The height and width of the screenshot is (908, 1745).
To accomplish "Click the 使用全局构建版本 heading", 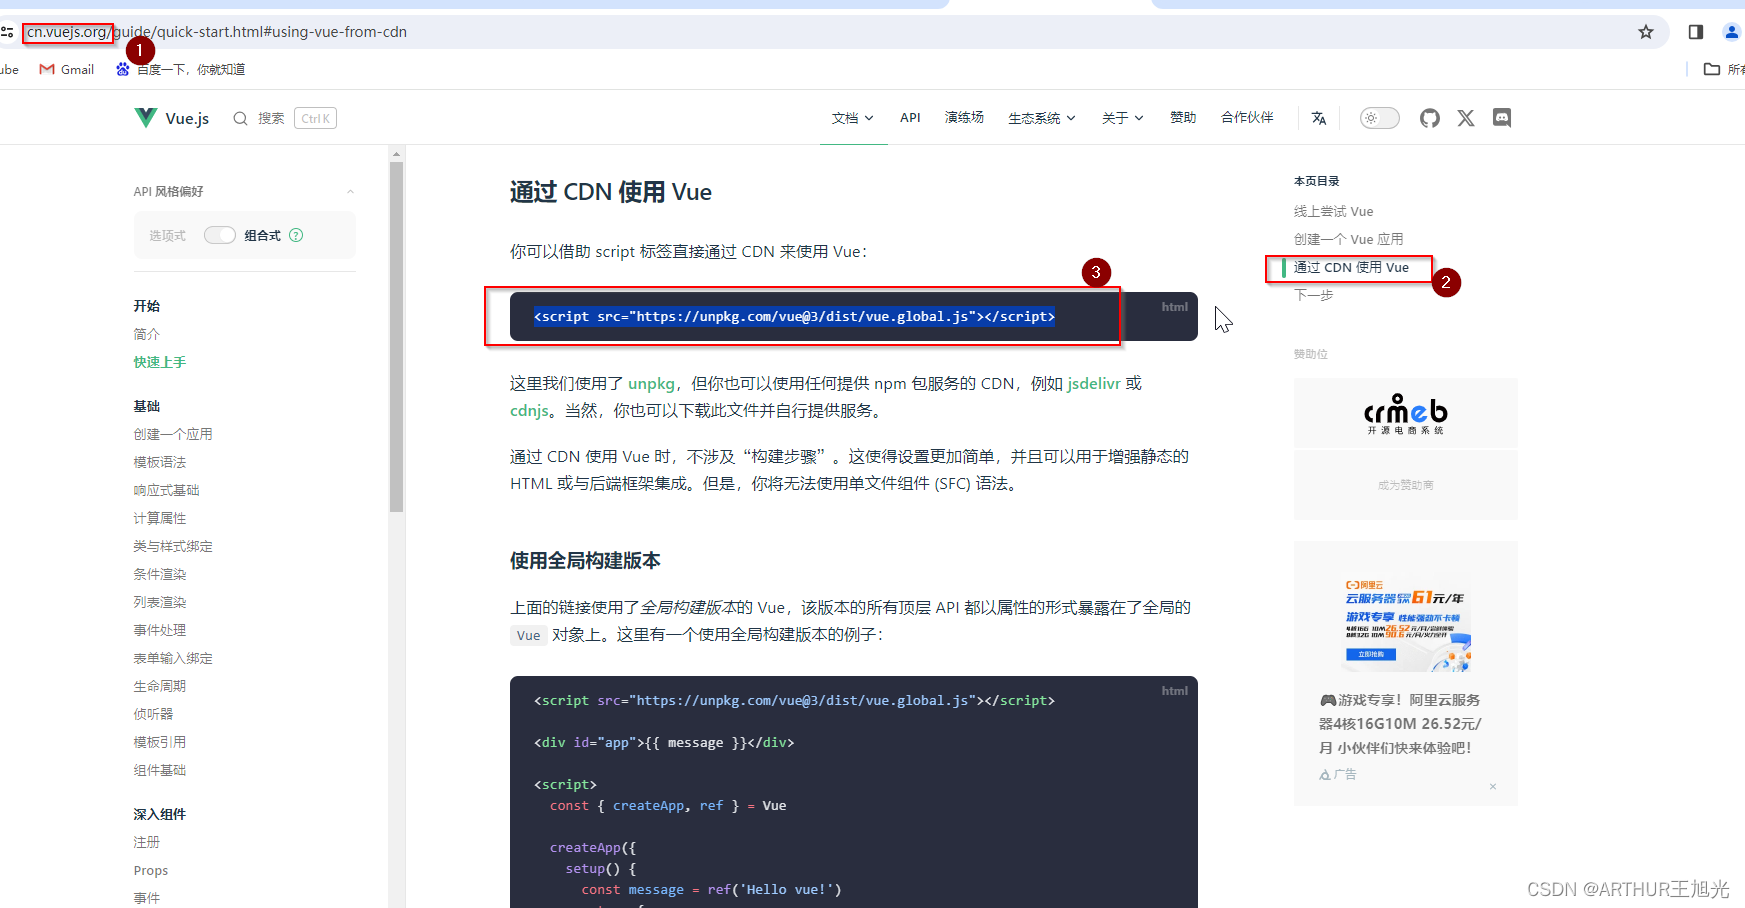I will click(x=585, y=561).
